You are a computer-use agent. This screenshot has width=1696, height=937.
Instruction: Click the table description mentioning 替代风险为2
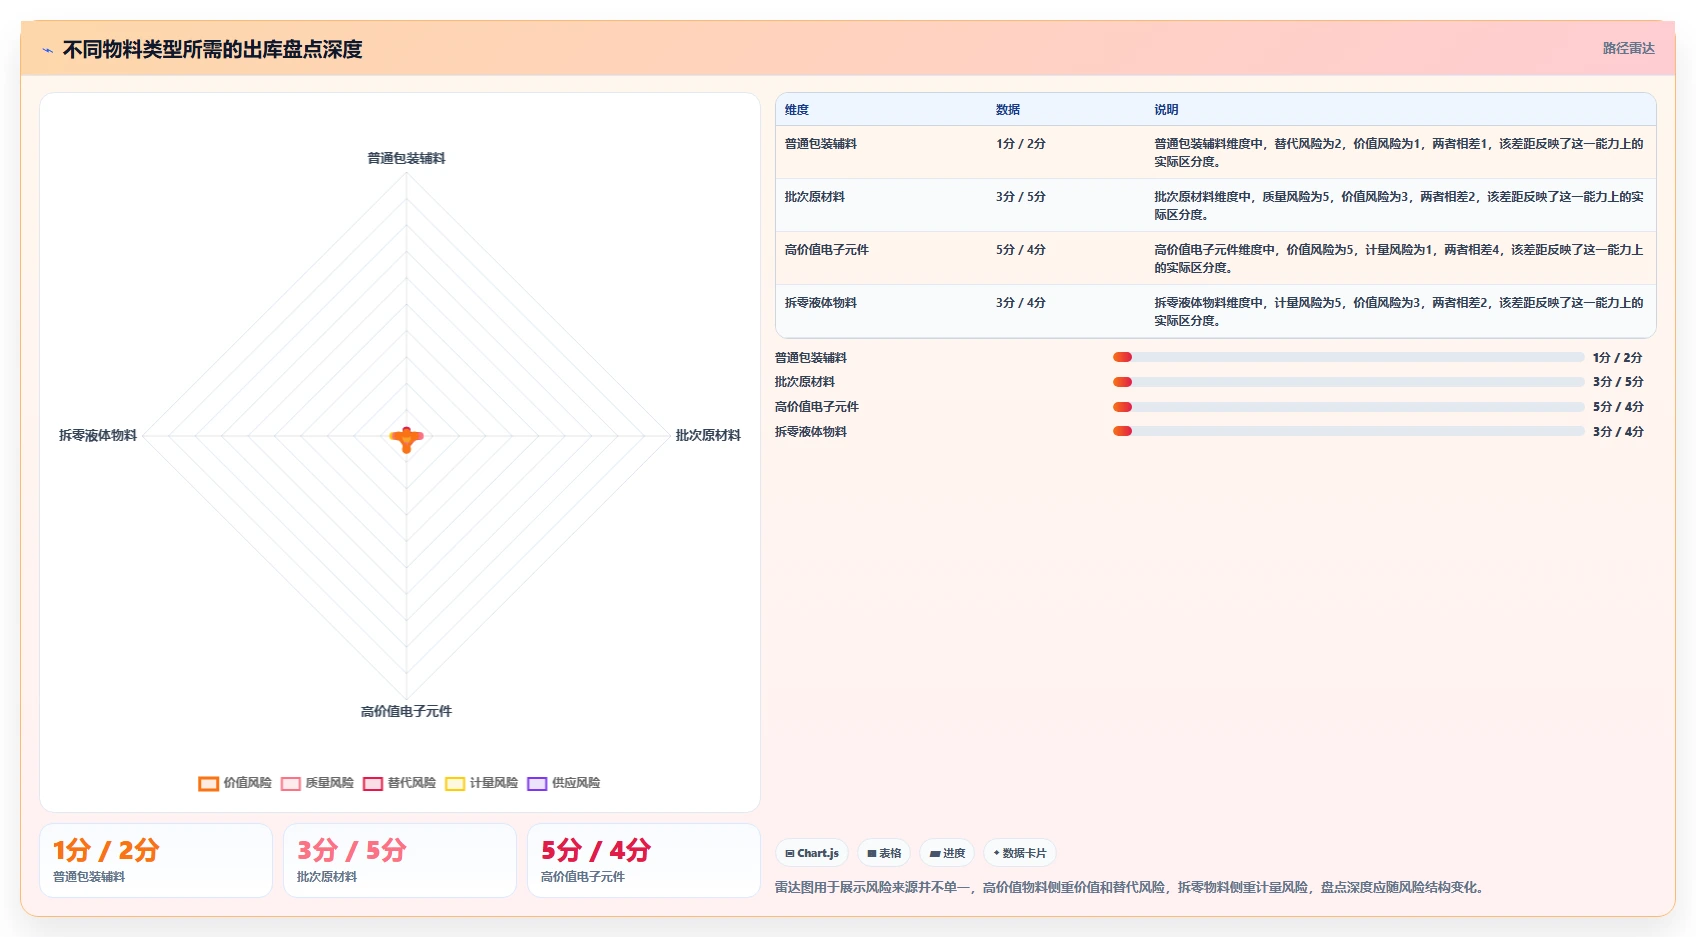(x=1399, y=153)
